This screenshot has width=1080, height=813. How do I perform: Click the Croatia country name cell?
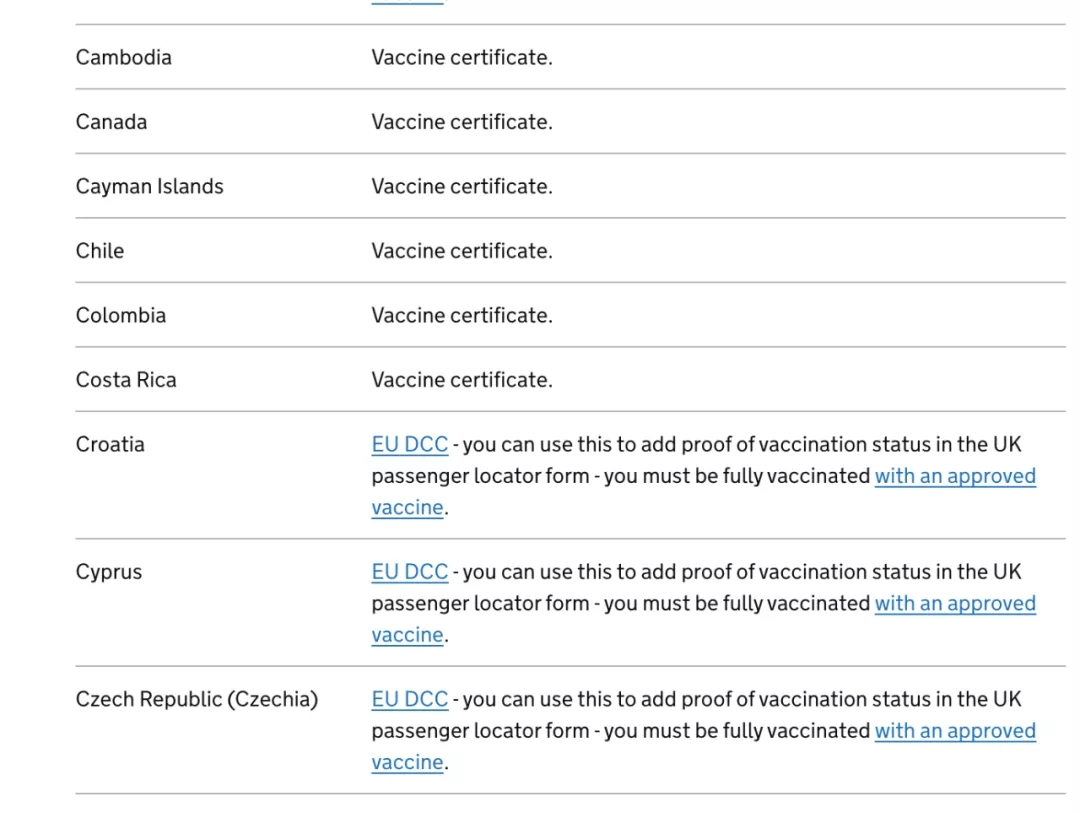coord(110,445)
